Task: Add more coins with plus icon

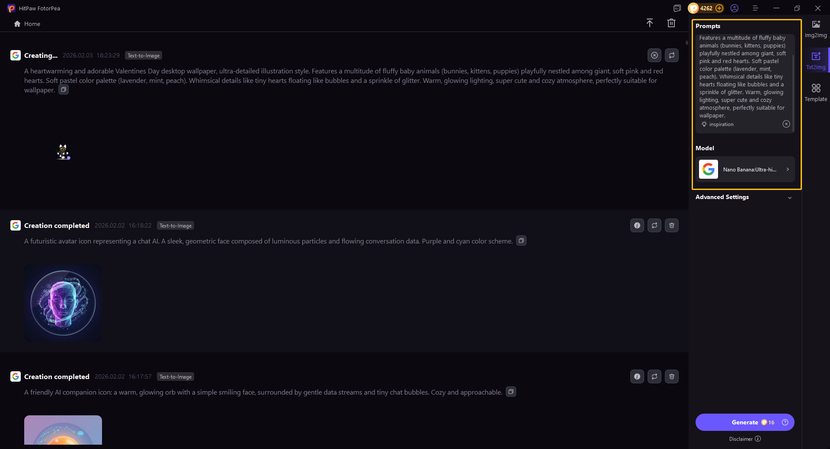Action: 719,8
